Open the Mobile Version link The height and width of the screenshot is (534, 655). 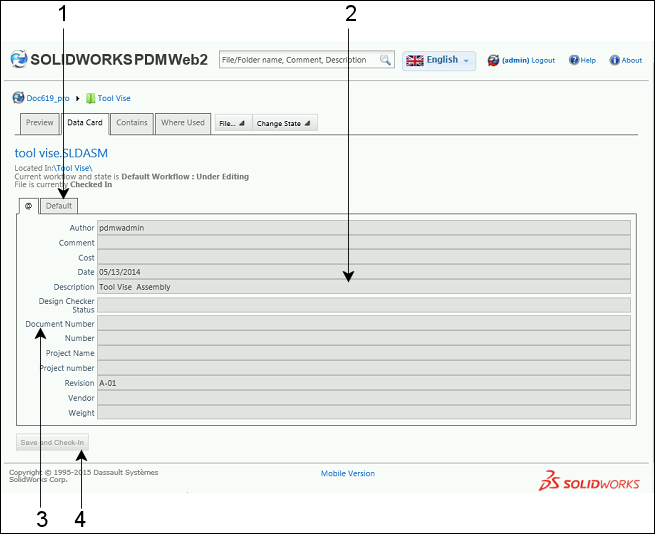coord(347,474)
